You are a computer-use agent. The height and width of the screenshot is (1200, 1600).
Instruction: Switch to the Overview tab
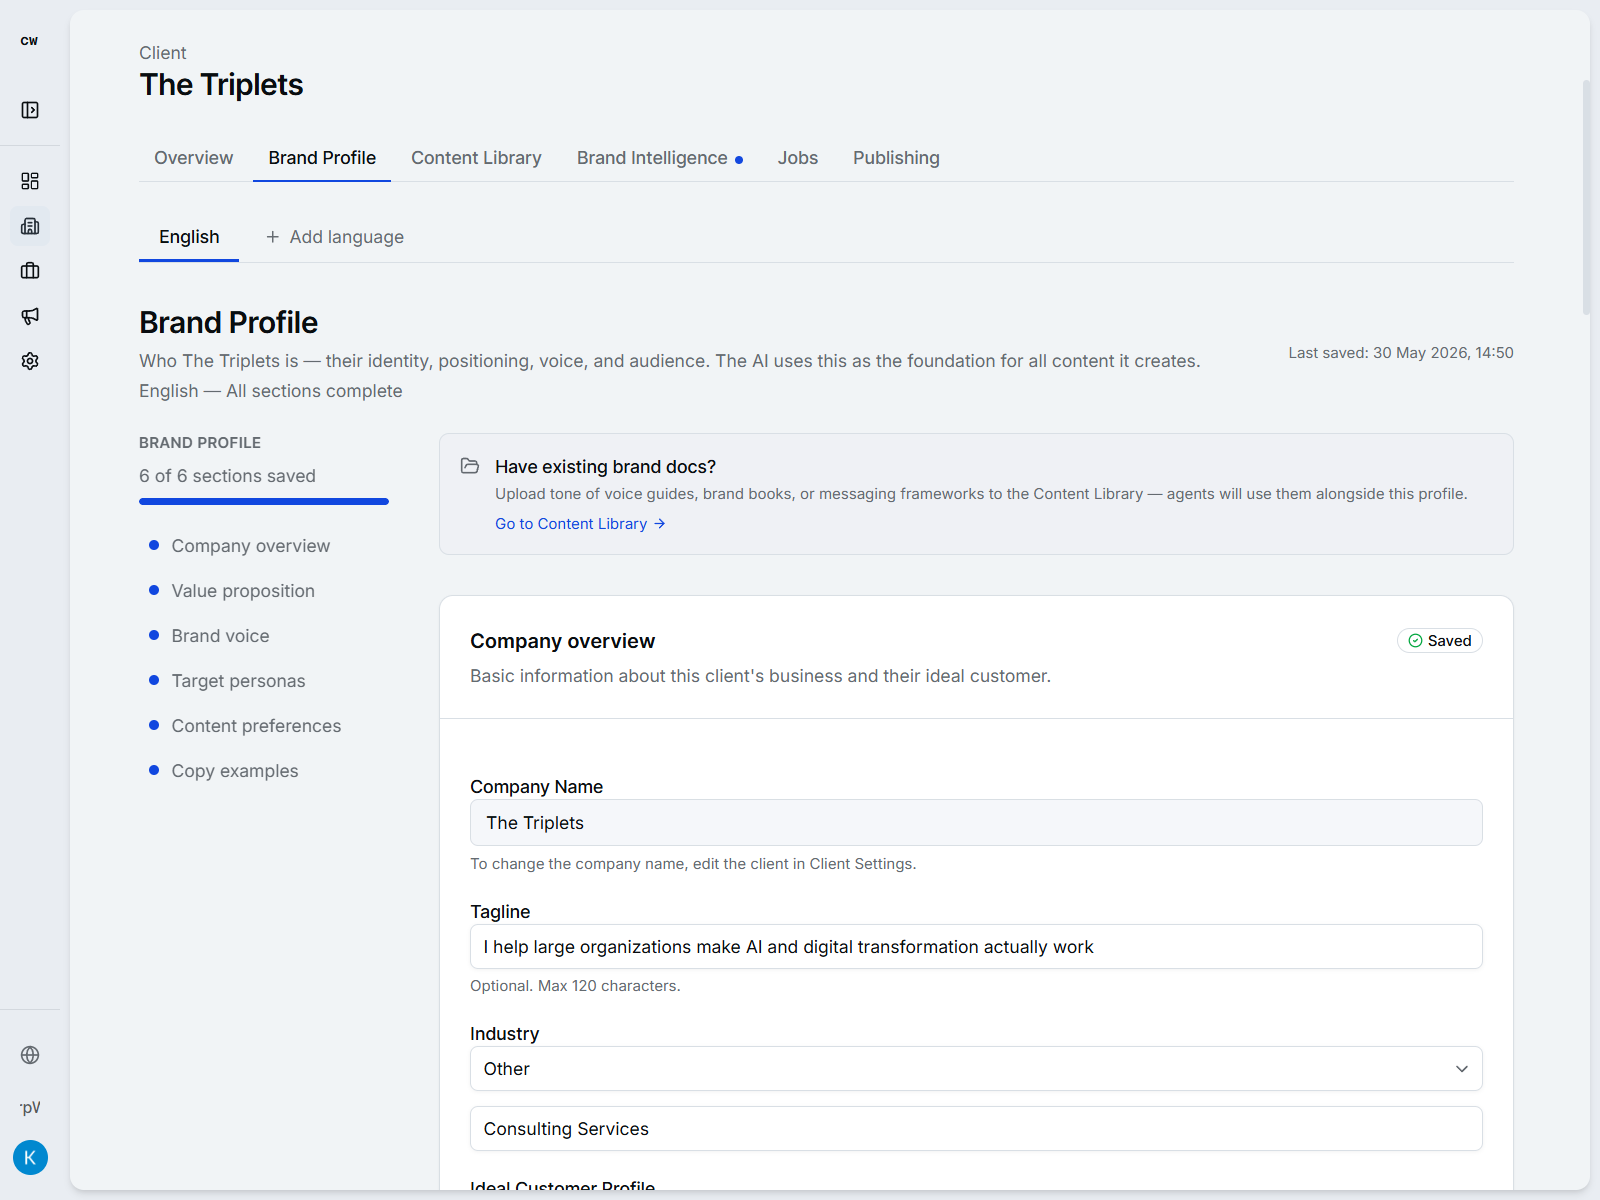click(x=193, y=158)
